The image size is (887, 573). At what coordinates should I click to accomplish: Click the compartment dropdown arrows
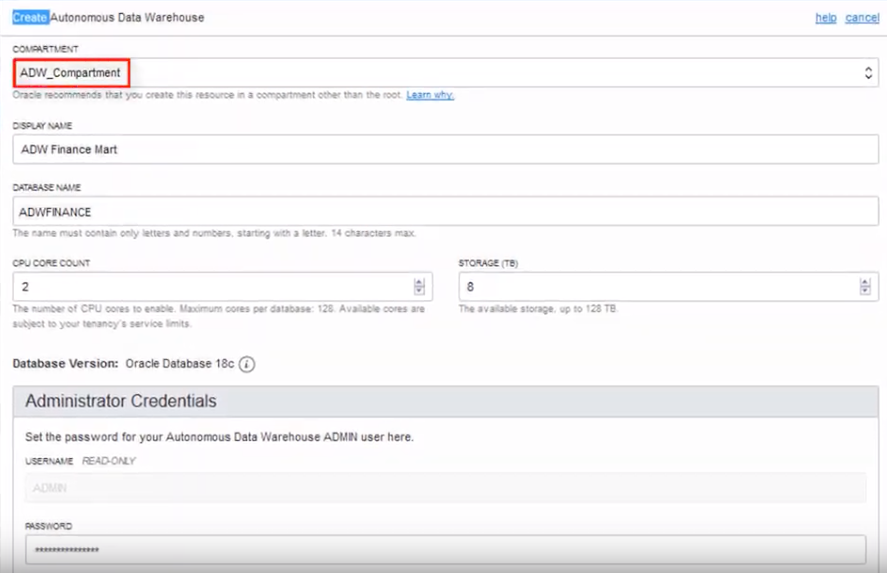click(x=868, y=72)
